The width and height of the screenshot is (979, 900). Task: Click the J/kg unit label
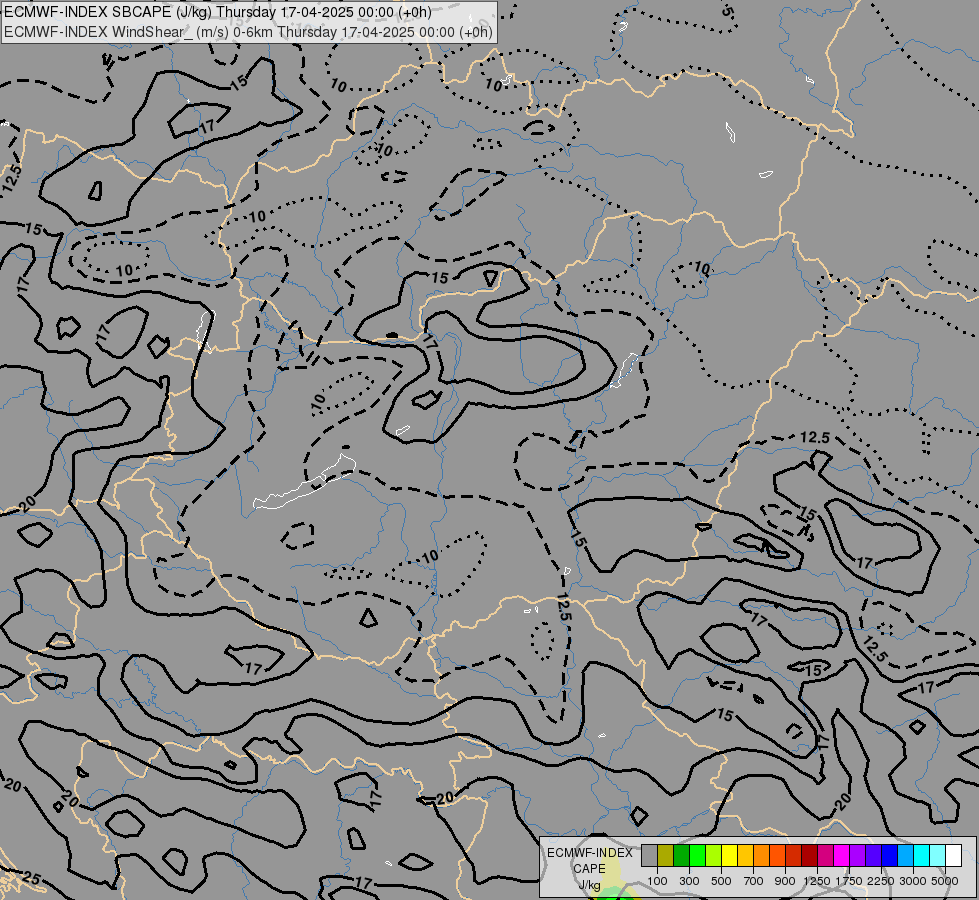point(589,885)
